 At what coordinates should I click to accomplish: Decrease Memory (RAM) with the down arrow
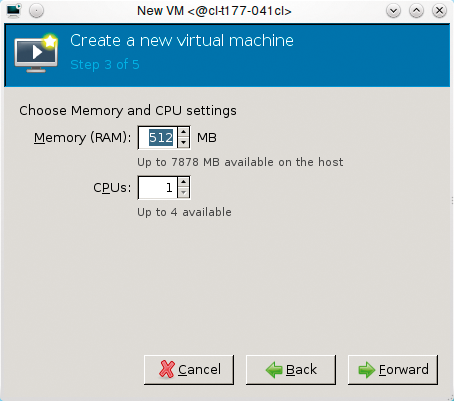coord(183,143)
